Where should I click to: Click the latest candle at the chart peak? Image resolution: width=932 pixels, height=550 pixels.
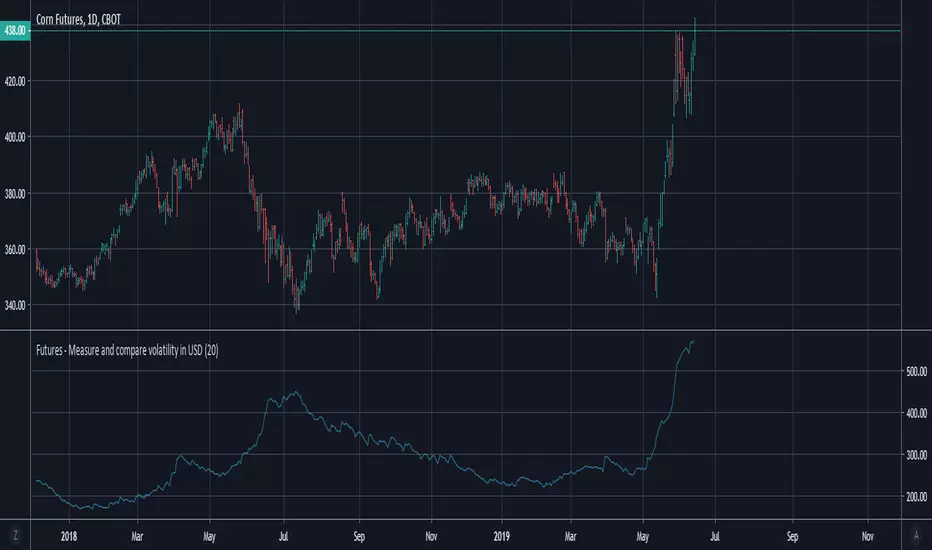tap(695, 36)
